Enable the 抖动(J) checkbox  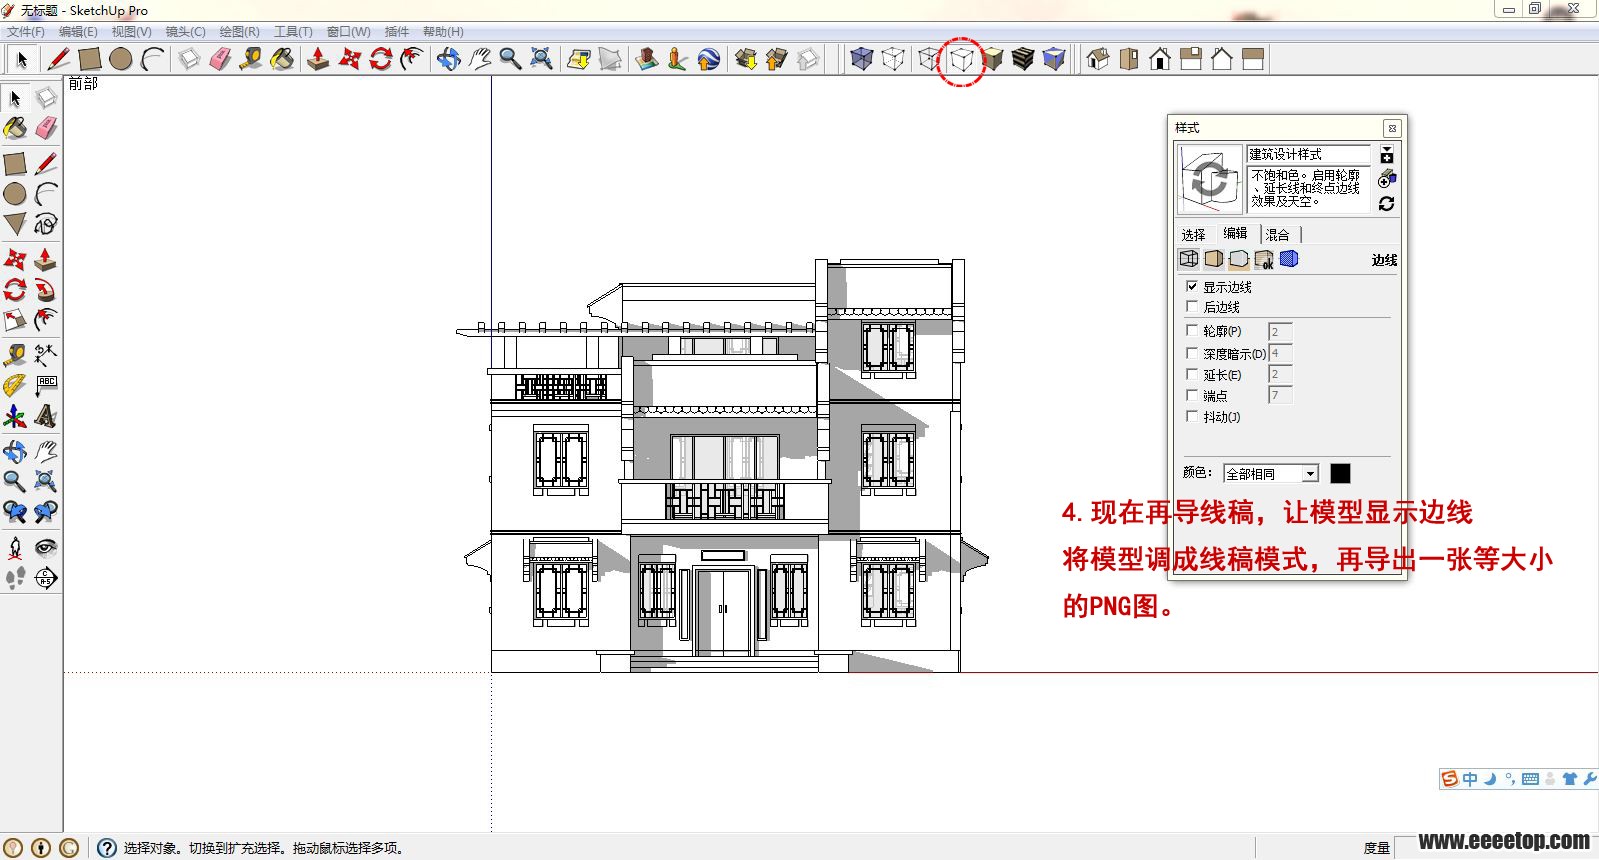point(1192,416)
